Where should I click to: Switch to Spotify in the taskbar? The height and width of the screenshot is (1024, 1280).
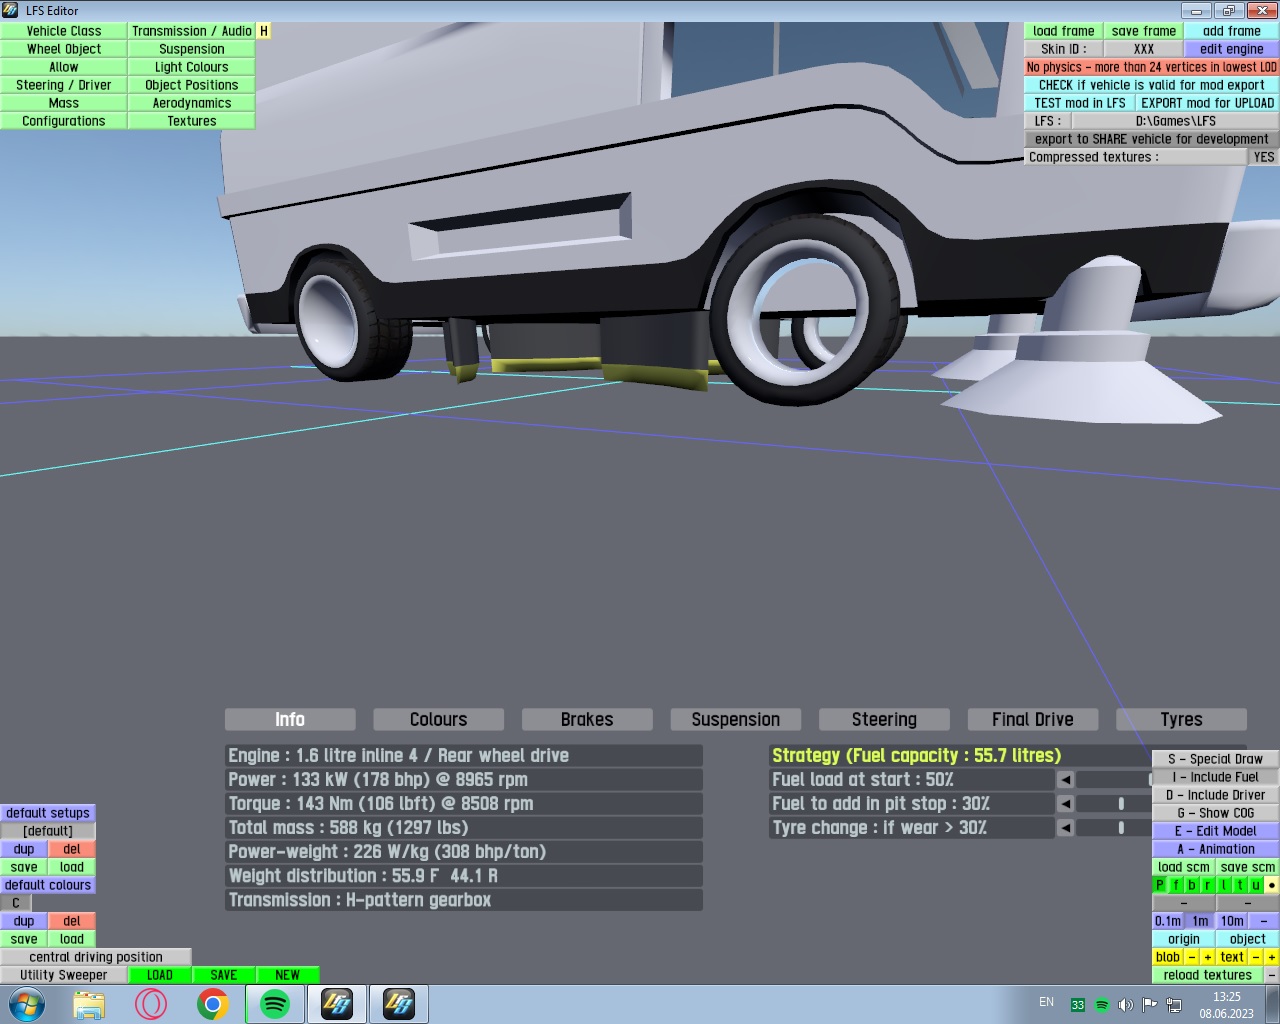click(x=275, y=1004)
